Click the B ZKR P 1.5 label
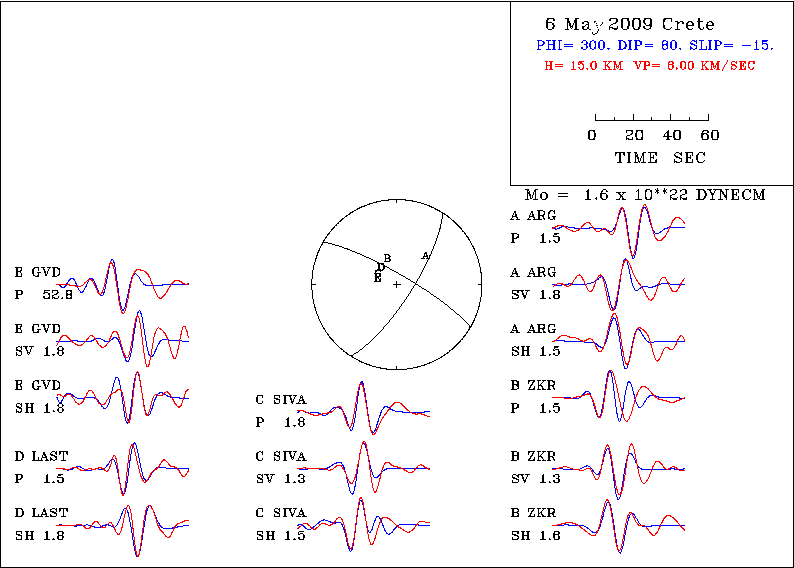This screenshot has width=794, height=568. (x=535, y=397)
